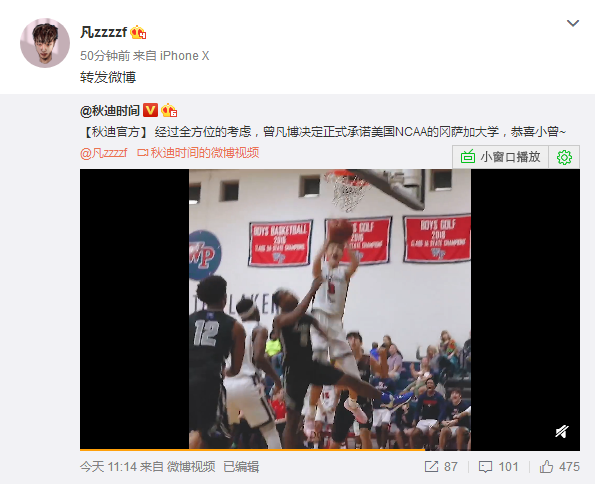Click the basketball video frame to play
Viewport: 595px width, 484px height.
pos(330,309)
